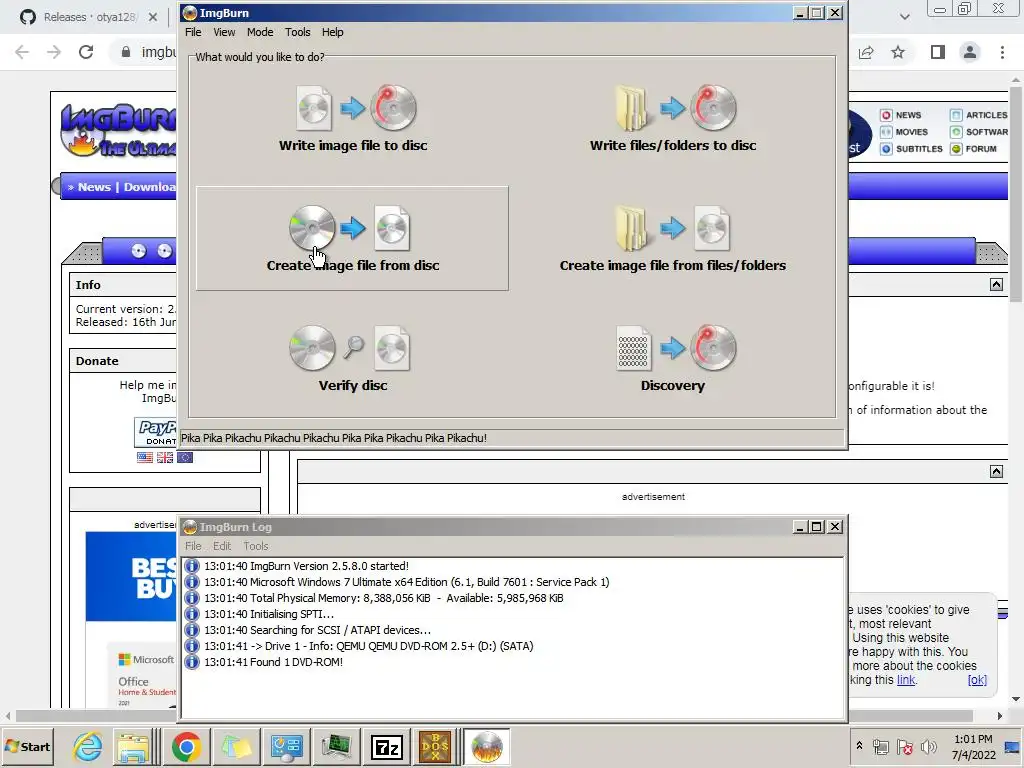Click info icon beside Found 1 DVD-ROM line

[x=191, y=662]
